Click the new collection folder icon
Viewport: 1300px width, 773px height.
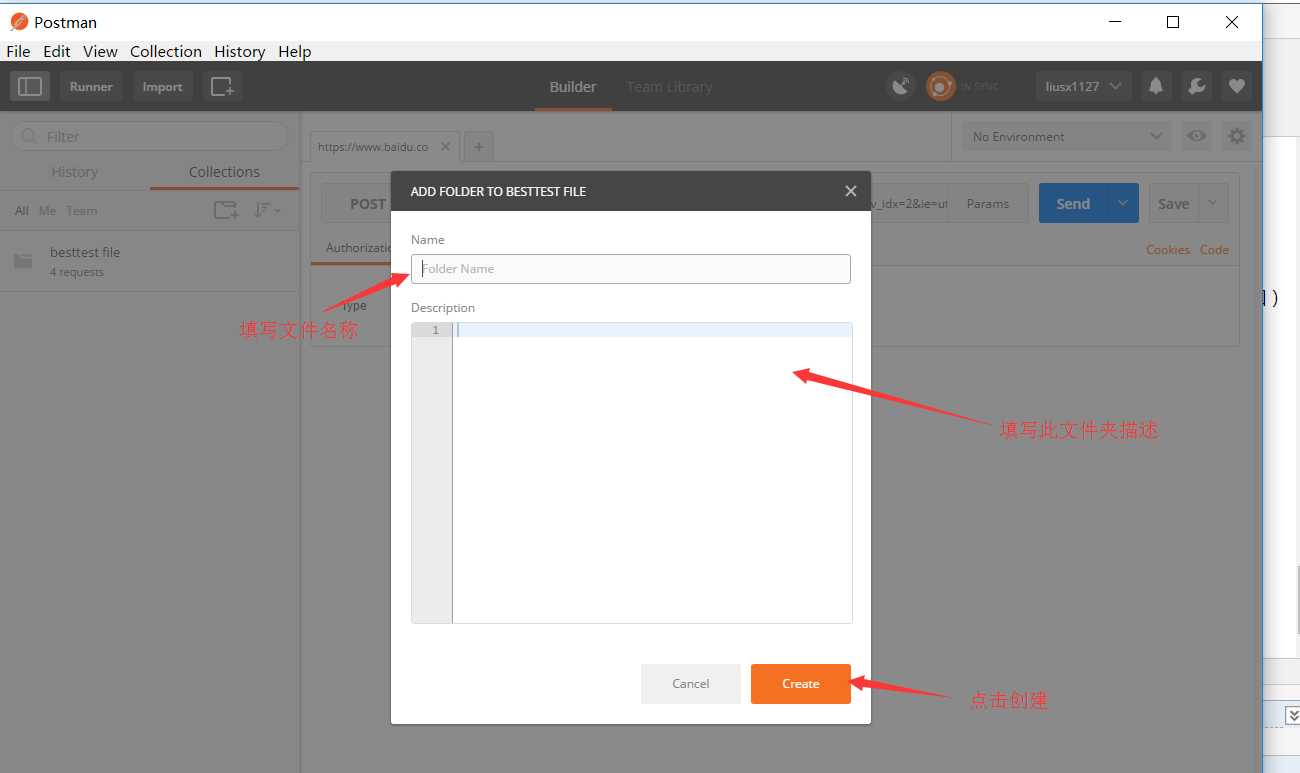[x=226, y=210]
